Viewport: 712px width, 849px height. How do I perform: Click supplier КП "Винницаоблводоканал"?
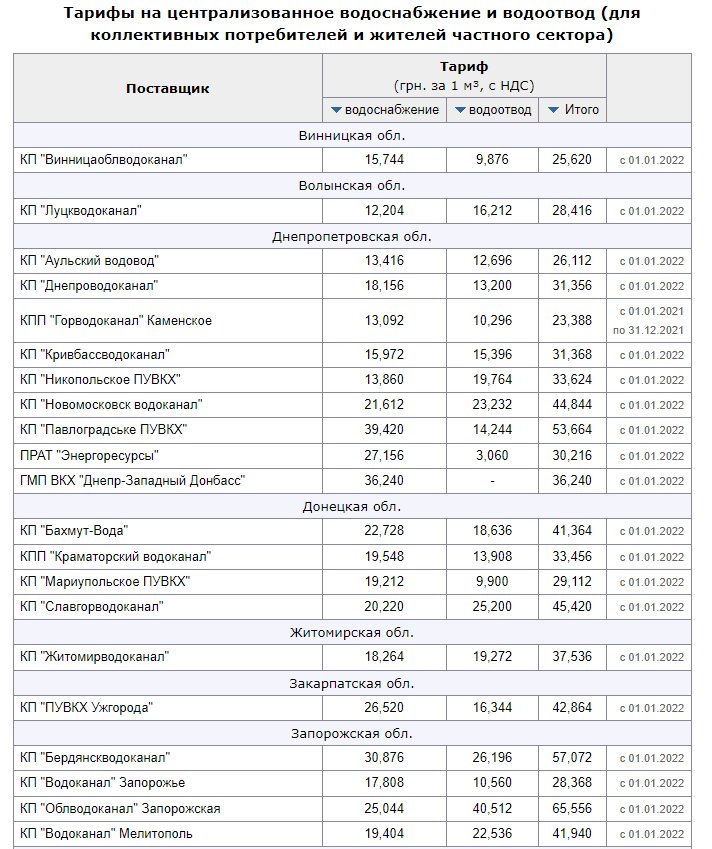pos(104,159)
